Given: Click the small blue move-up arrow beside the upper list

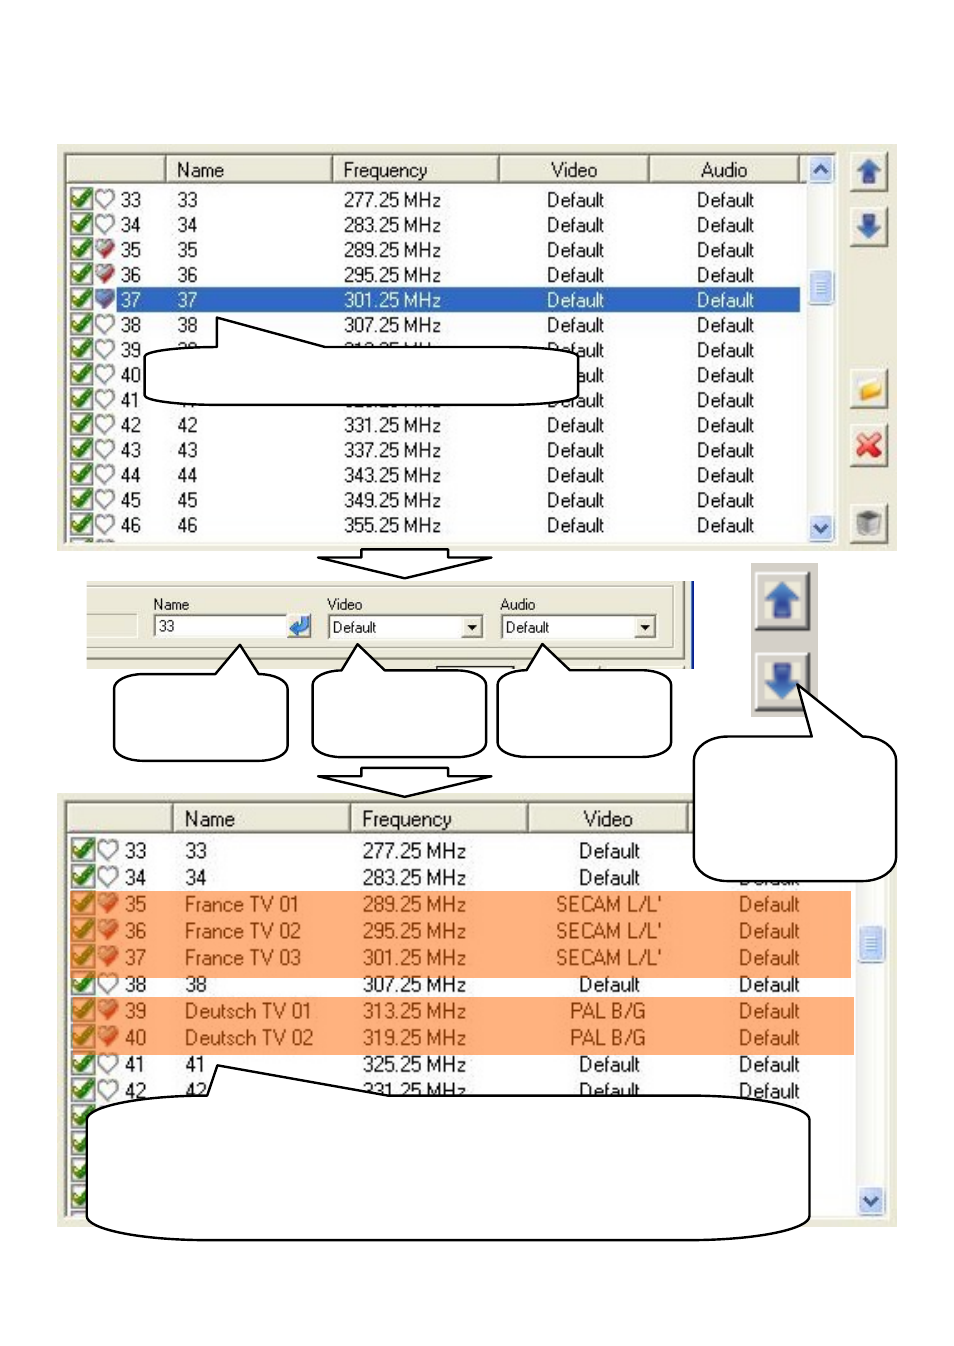Looking at the screenshot, I should pos(868,172).
